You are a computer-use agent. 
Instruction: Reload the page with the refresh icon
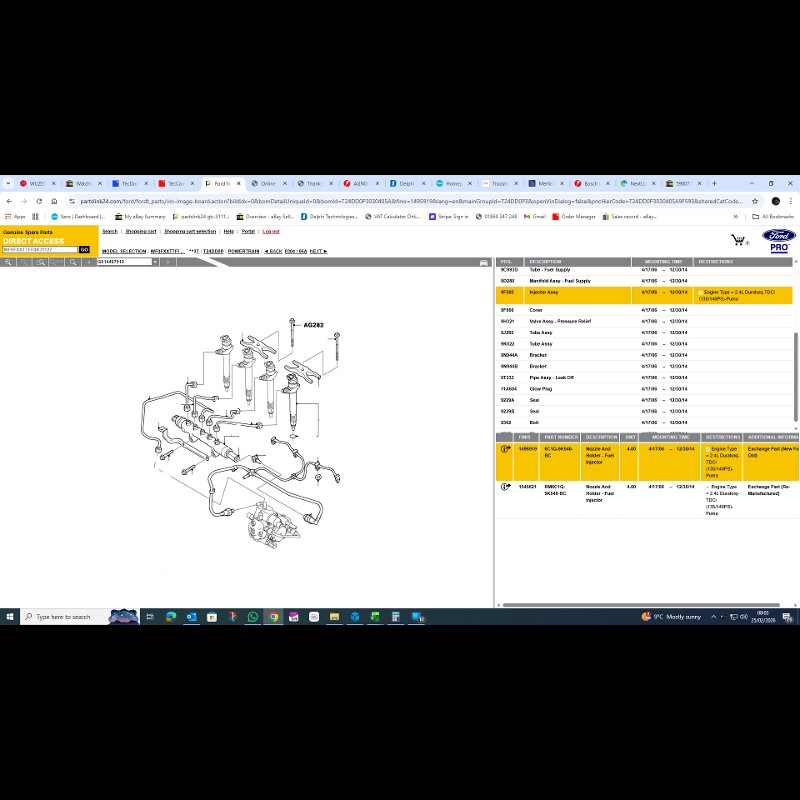coord(39,201)
